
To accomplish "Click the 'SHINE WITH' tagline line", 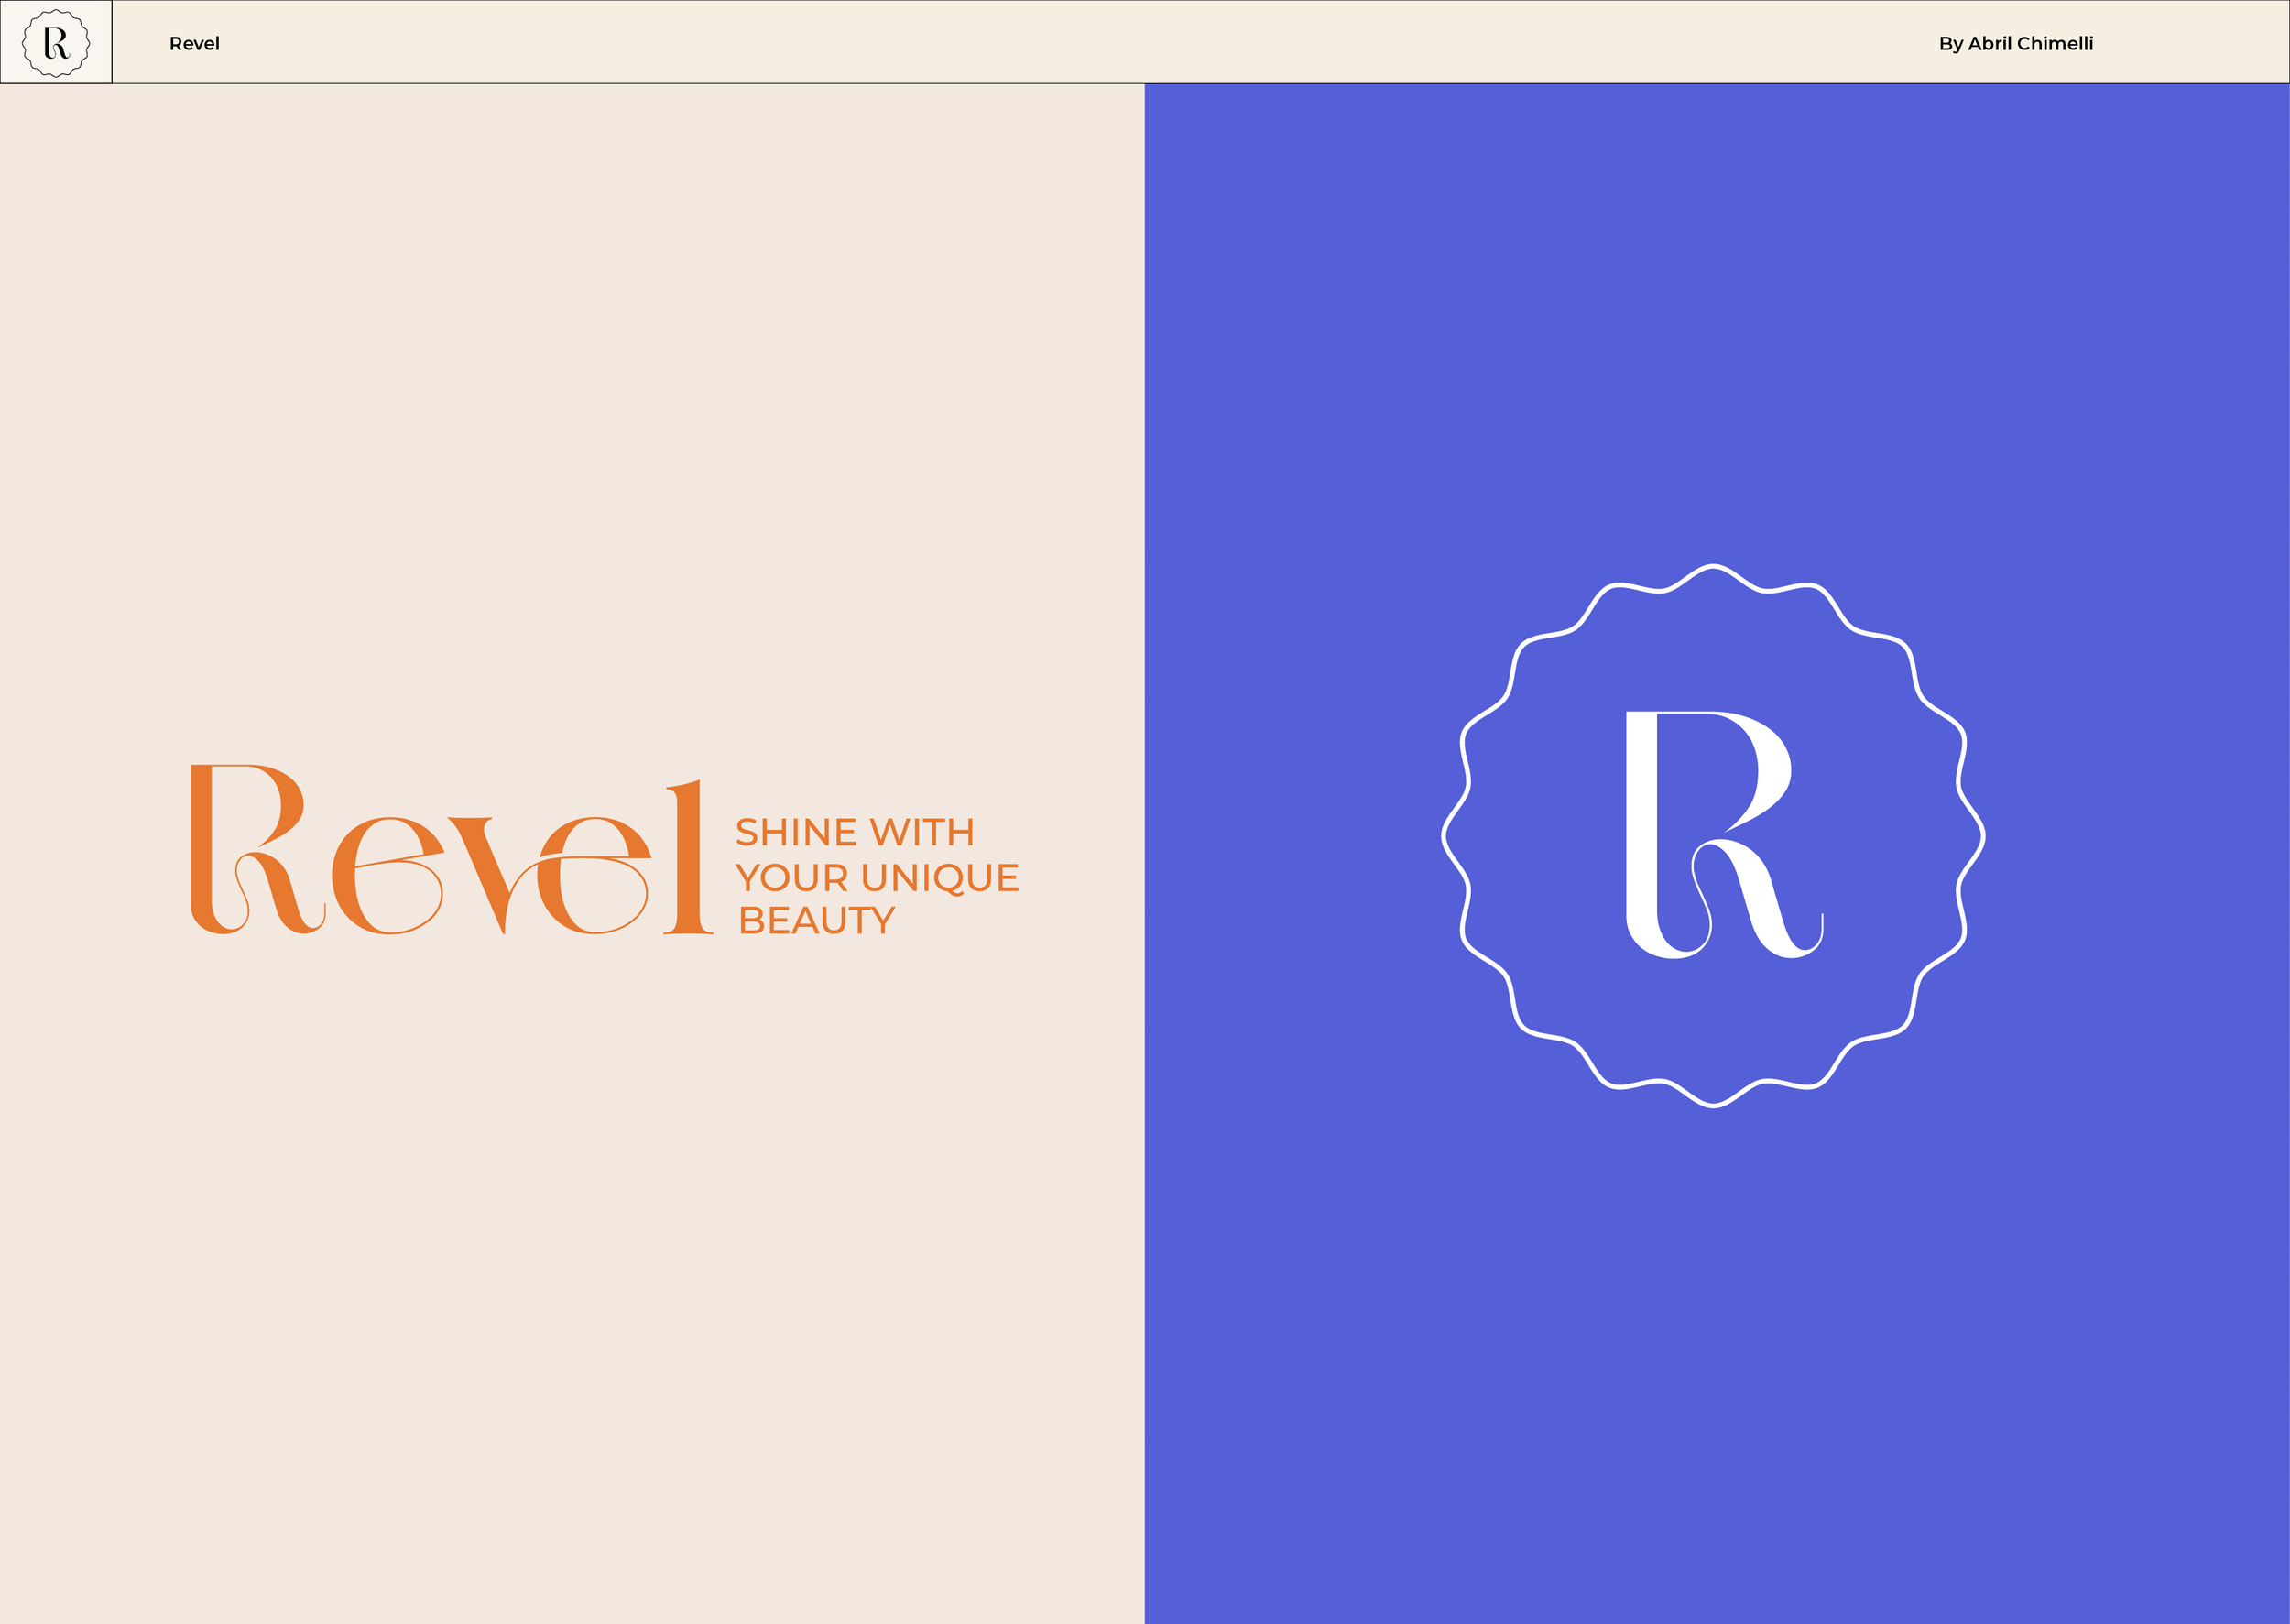I will [854, 832].
